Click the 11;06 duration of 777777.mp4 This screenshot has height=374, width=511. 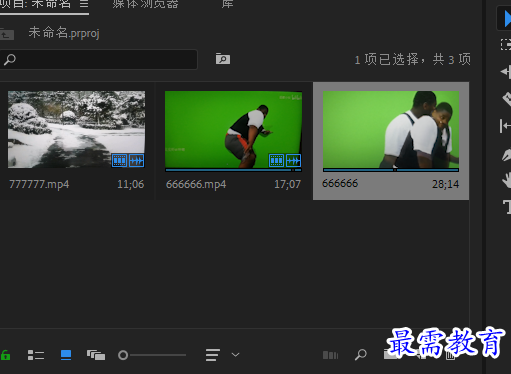131,184
